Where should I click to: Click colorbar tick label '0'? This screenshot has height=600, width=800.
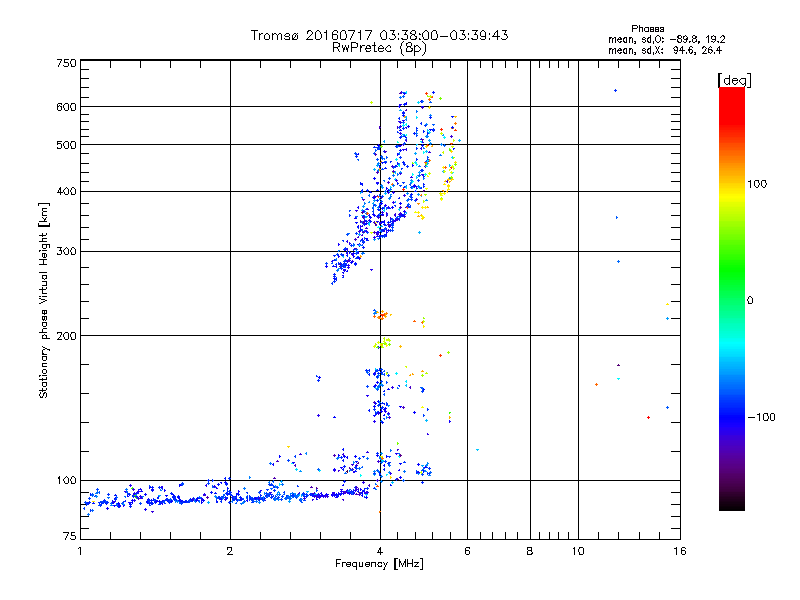pos(750,301)
